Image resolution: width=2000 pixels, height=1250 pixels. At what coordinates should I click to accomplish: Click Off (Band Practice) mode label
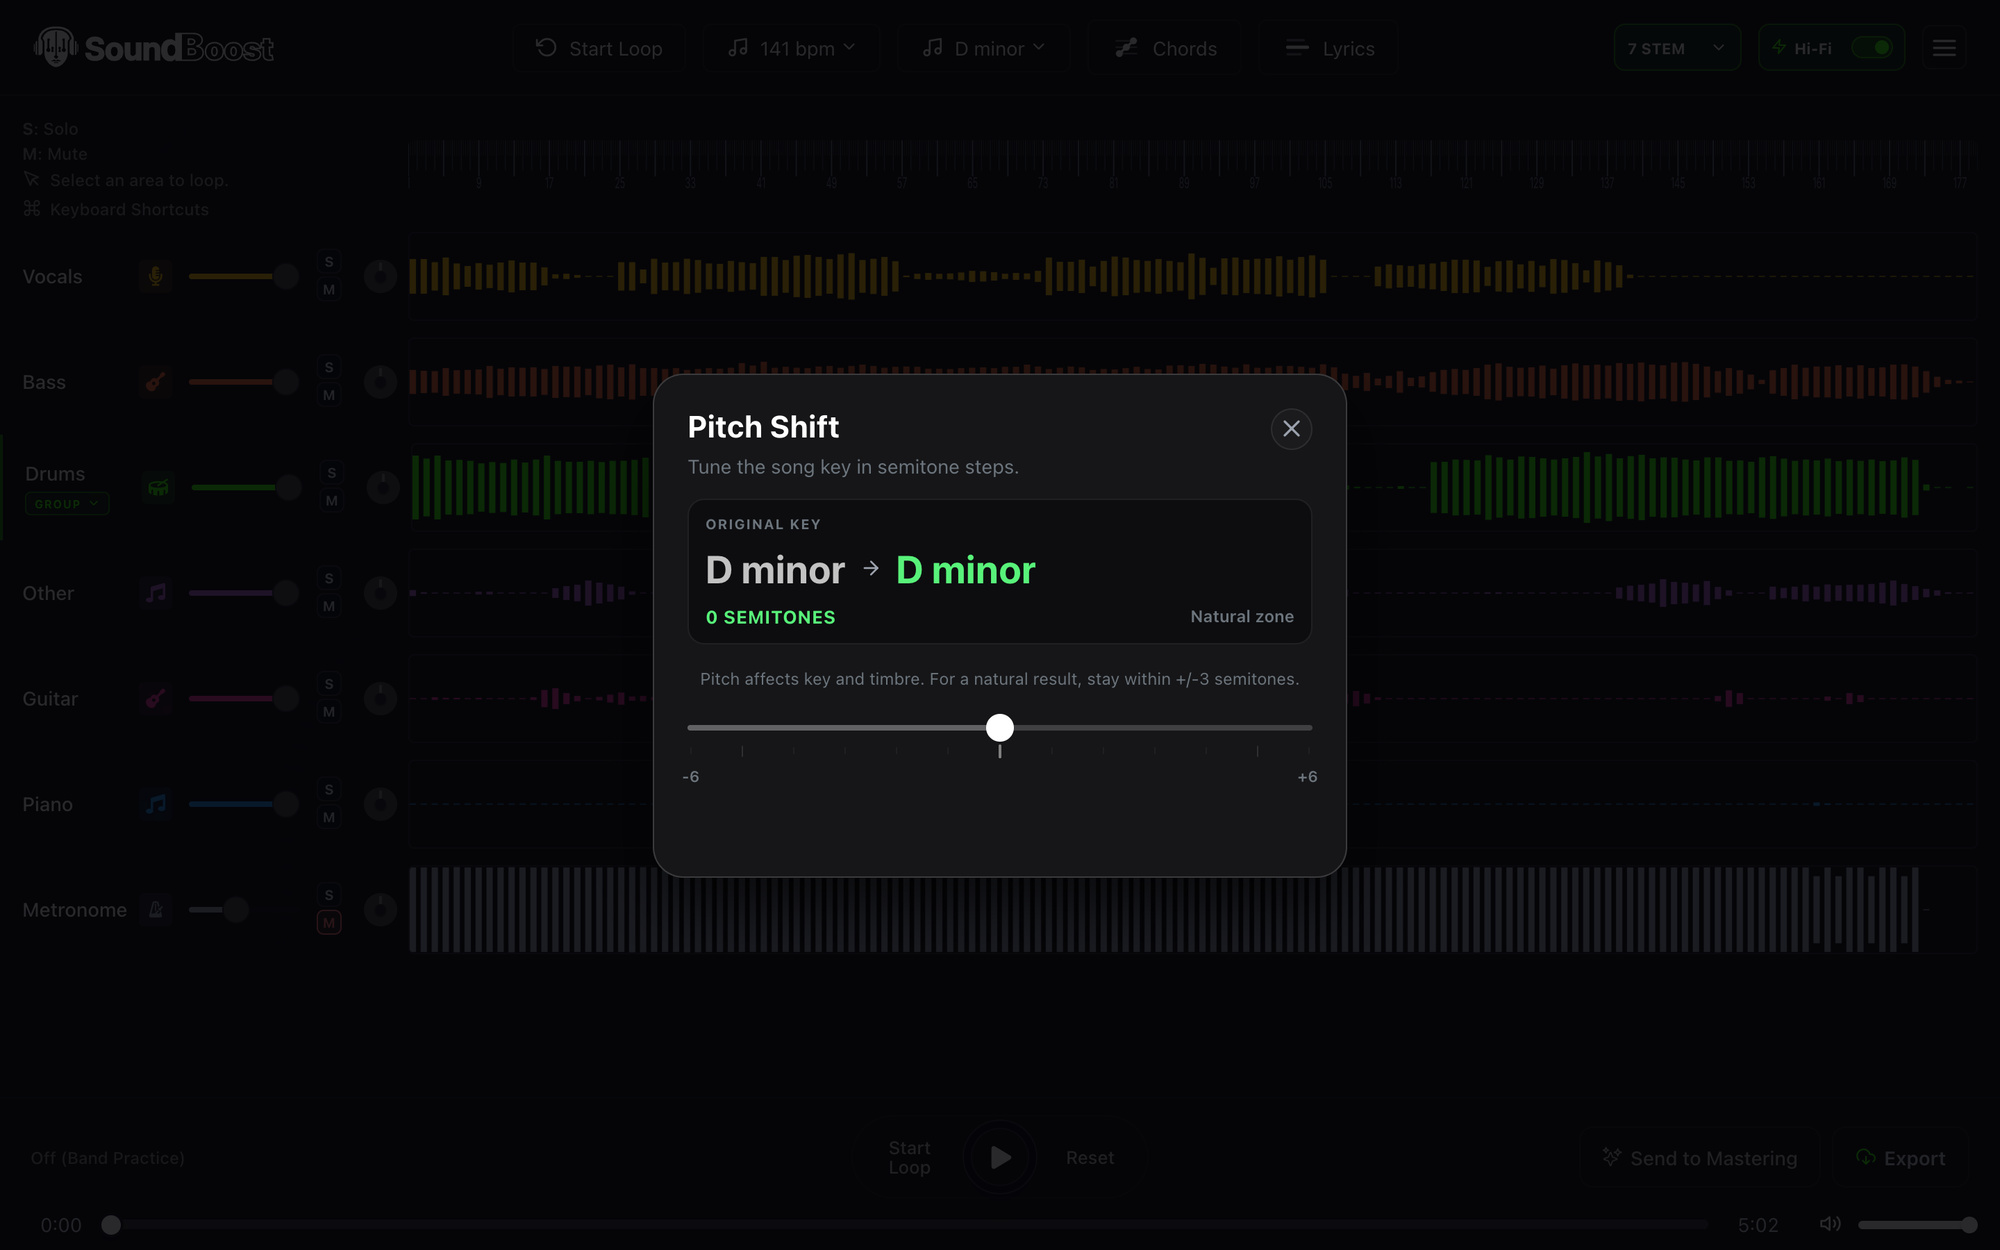(x=107, y=1158)
